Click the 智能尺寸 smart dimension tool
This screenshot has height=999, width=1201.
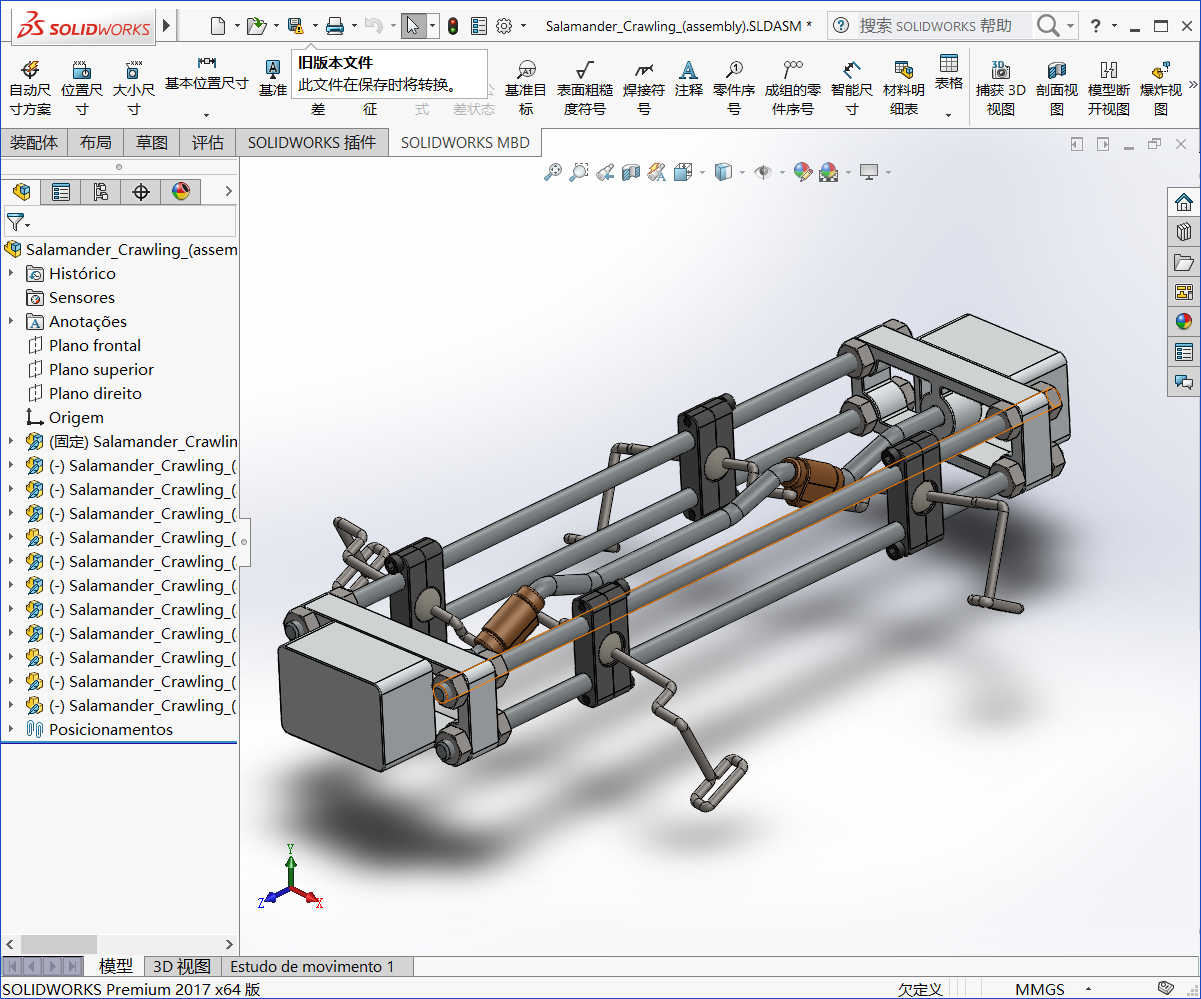pos(852,87)
